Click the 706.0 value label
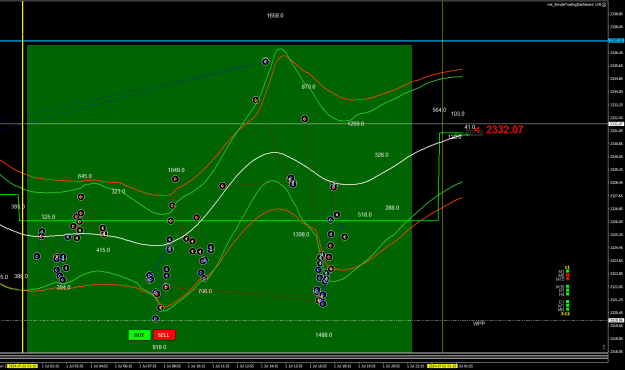 (x=205, y=291)
